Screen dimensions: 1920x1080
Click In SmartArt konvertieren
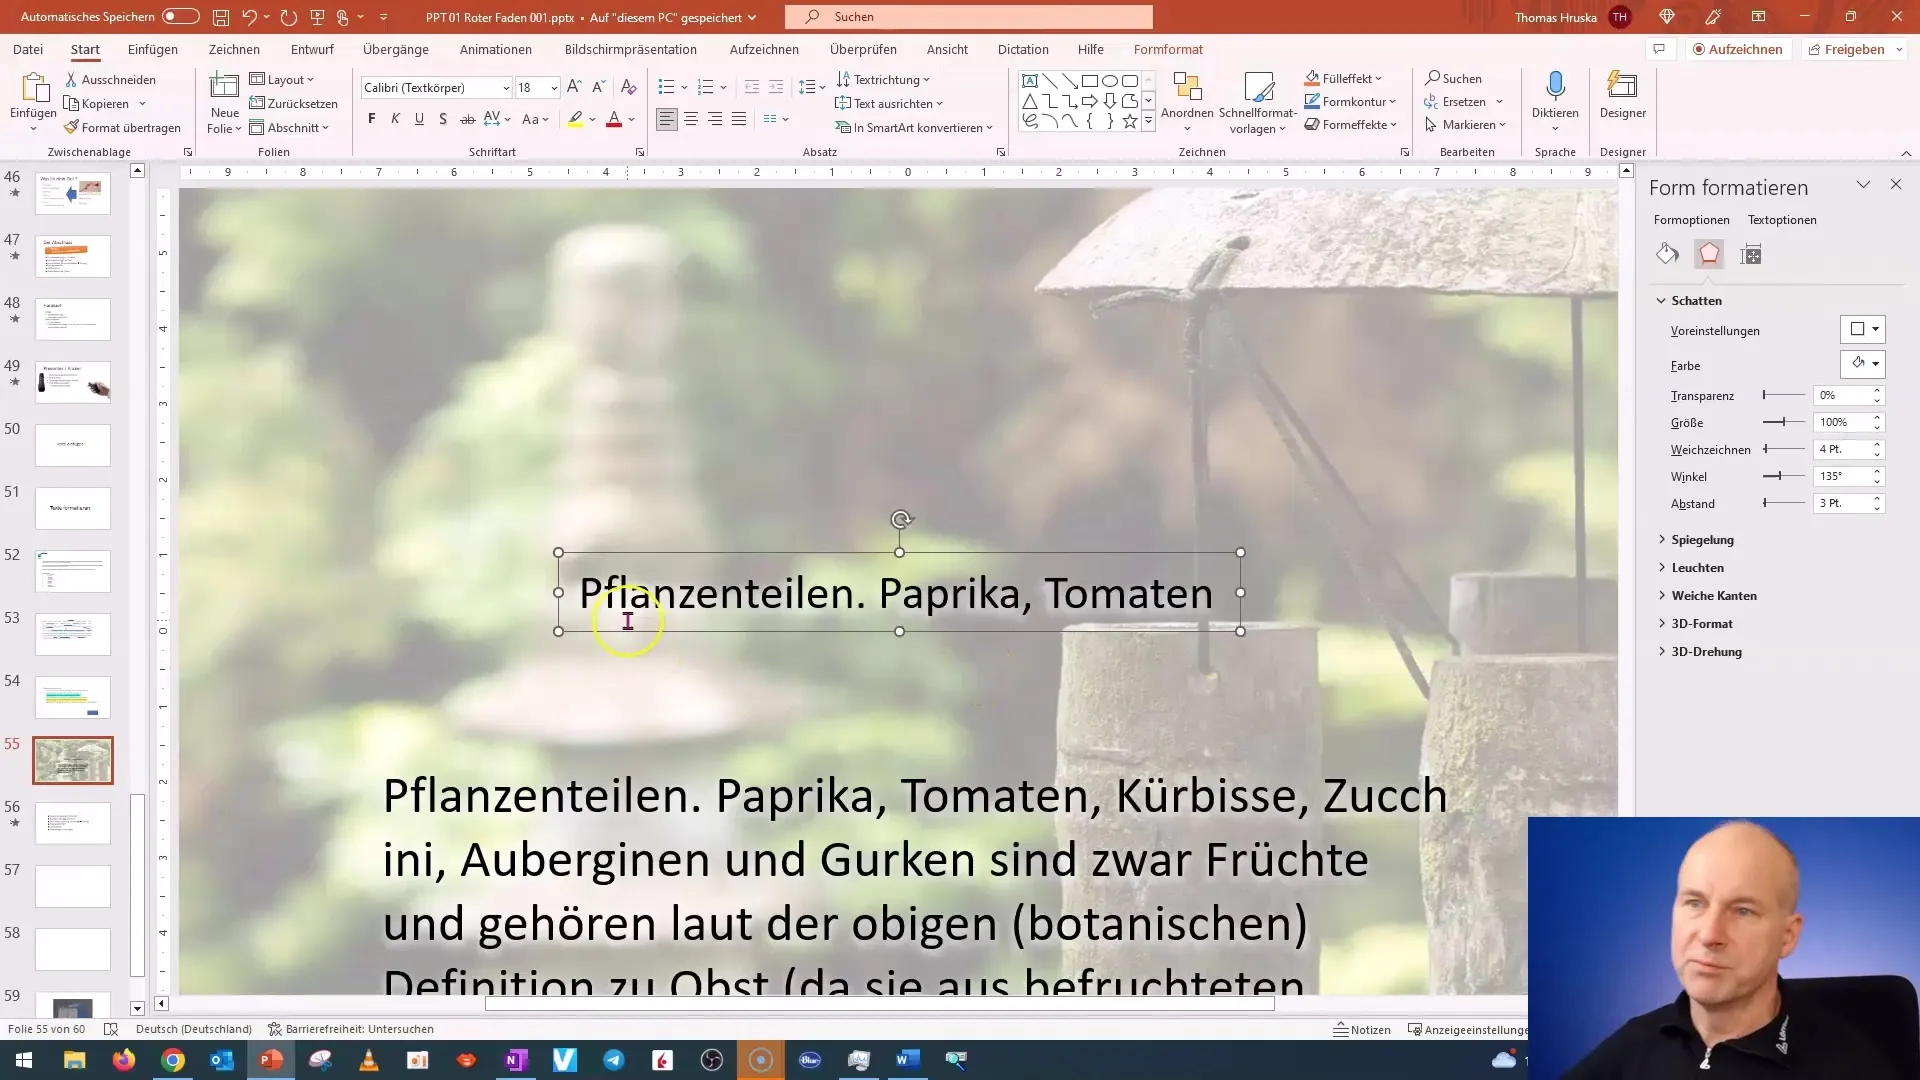914,127
